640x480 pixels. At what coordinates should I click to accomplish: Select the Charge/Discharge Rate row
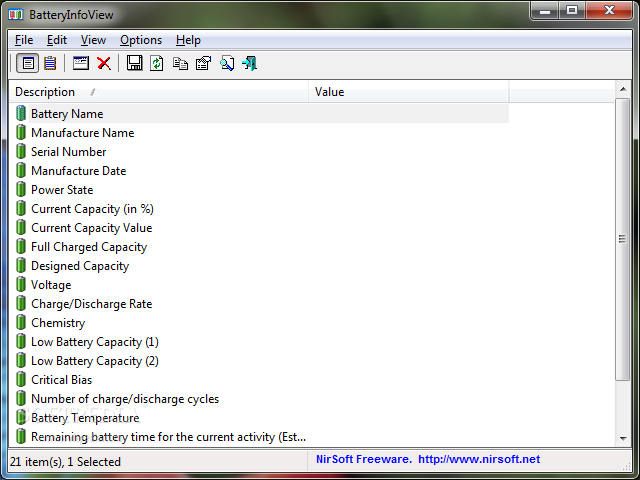(x=261, y=304)
